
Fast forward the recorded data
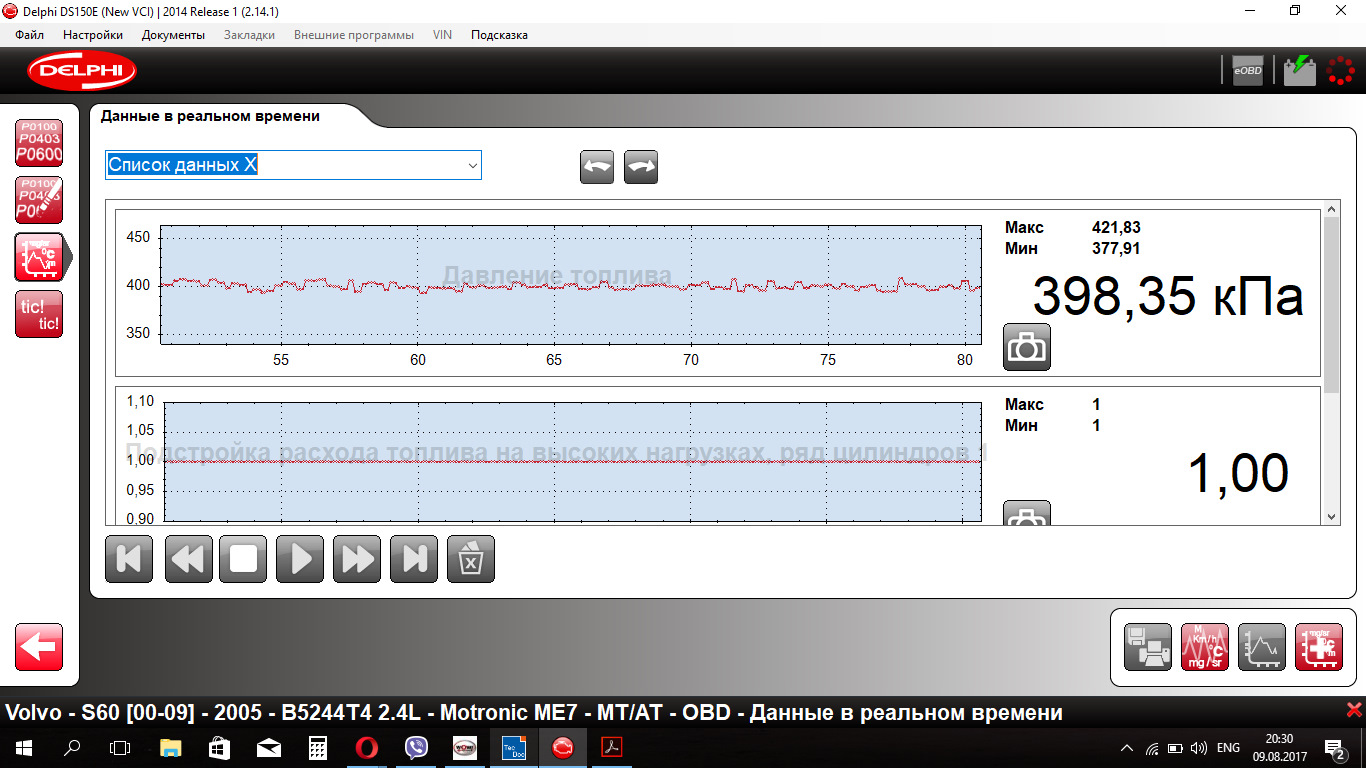coord(357,559)
